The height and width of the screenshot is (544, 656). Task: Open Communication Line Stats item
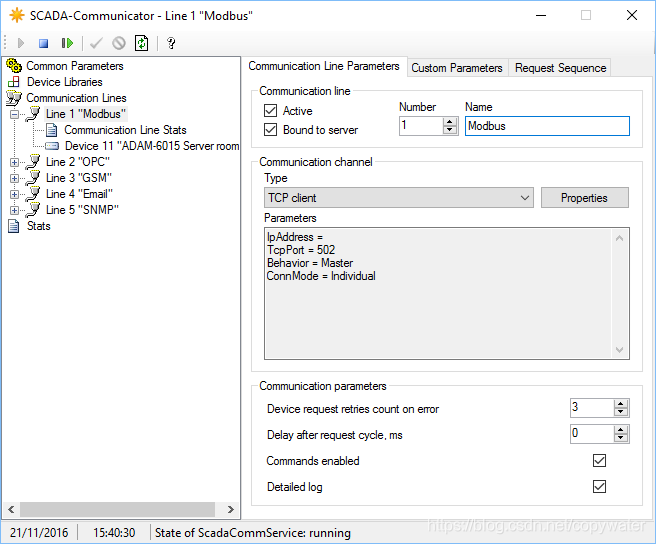pyautogui.click(x=125, y=130)
